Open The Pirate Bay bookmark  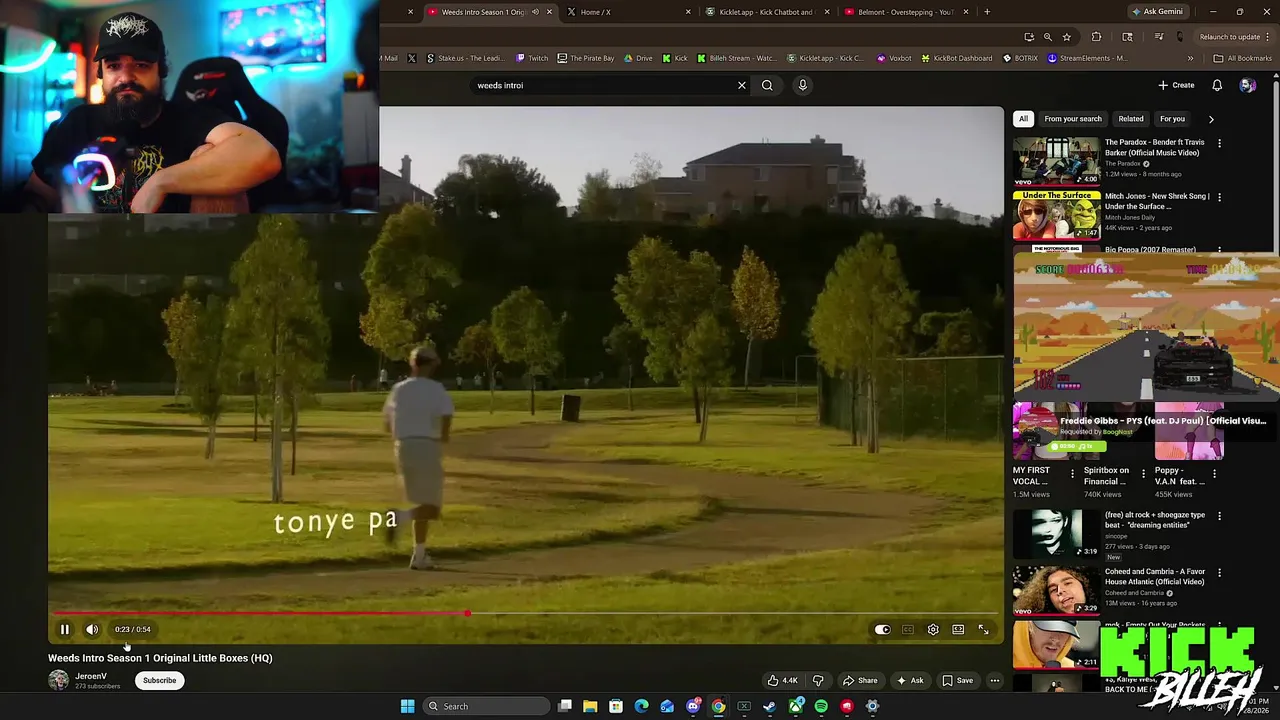[x=586, y=58]
